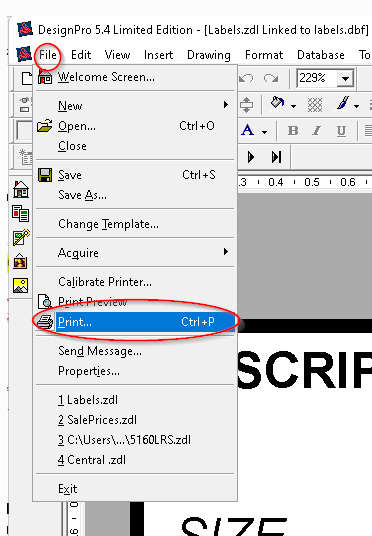Click the vertical centering arrows icon

247,105
